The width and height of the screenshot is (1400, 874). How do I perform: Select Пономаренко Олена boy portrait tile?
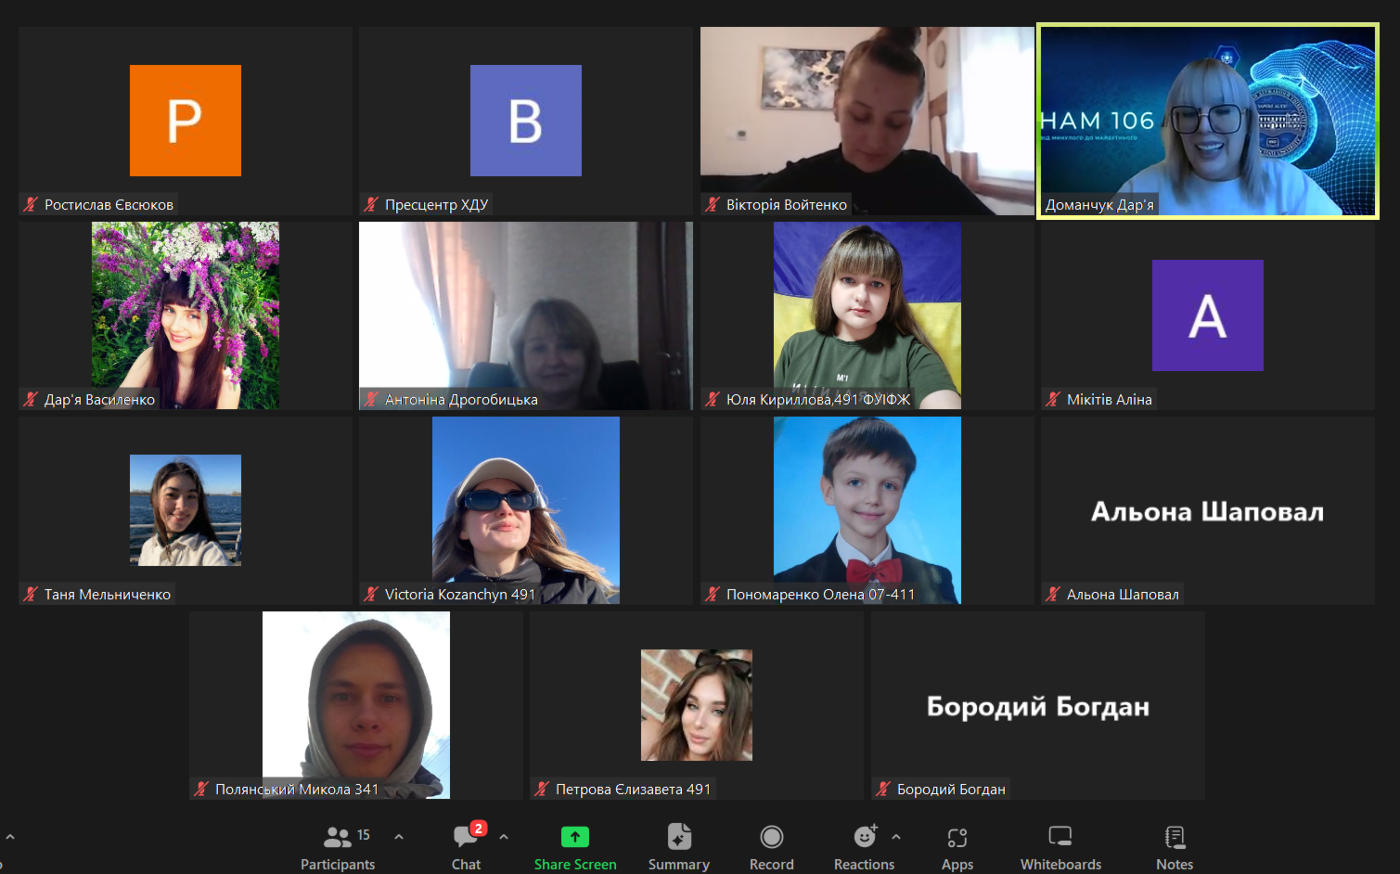pyautogui.click(x=867, y=510)
